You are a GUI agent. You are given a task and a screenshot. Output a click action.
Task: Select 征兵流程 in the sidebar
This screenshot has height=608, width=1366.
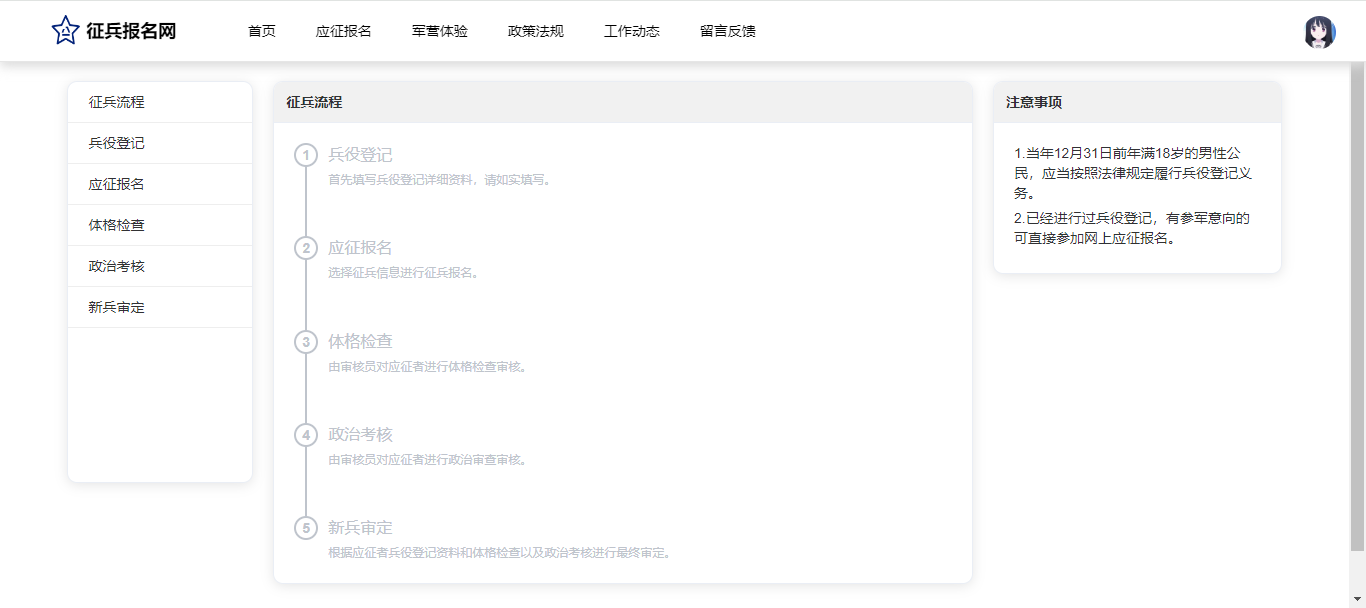[160, 102]
